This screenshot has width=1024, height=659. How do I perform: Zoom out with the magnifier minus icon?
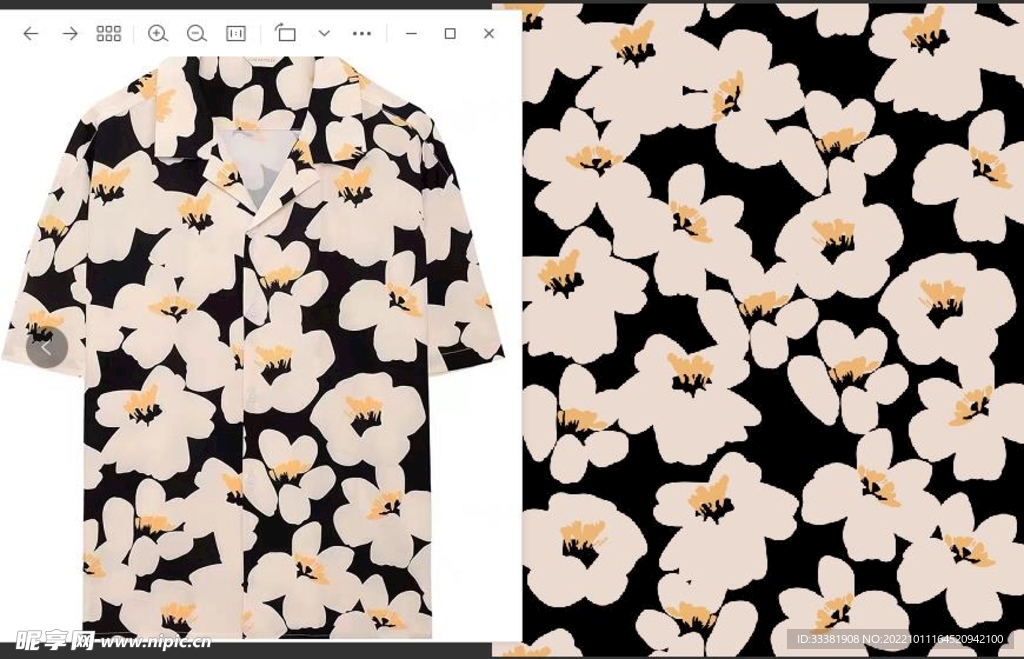197,34
